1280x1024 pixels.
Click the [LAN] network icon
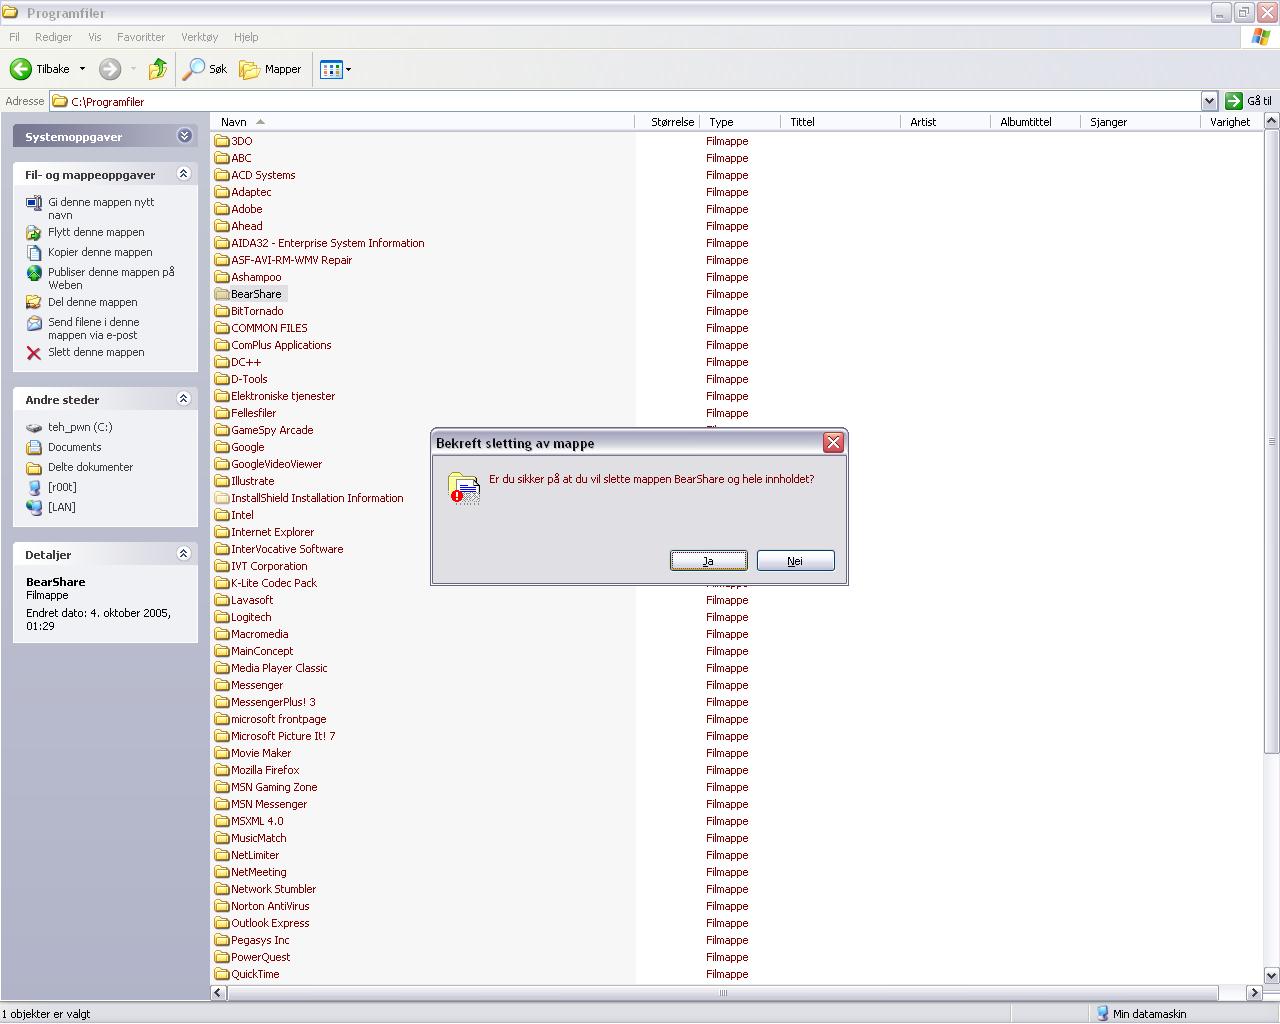[x=34, y=507]
